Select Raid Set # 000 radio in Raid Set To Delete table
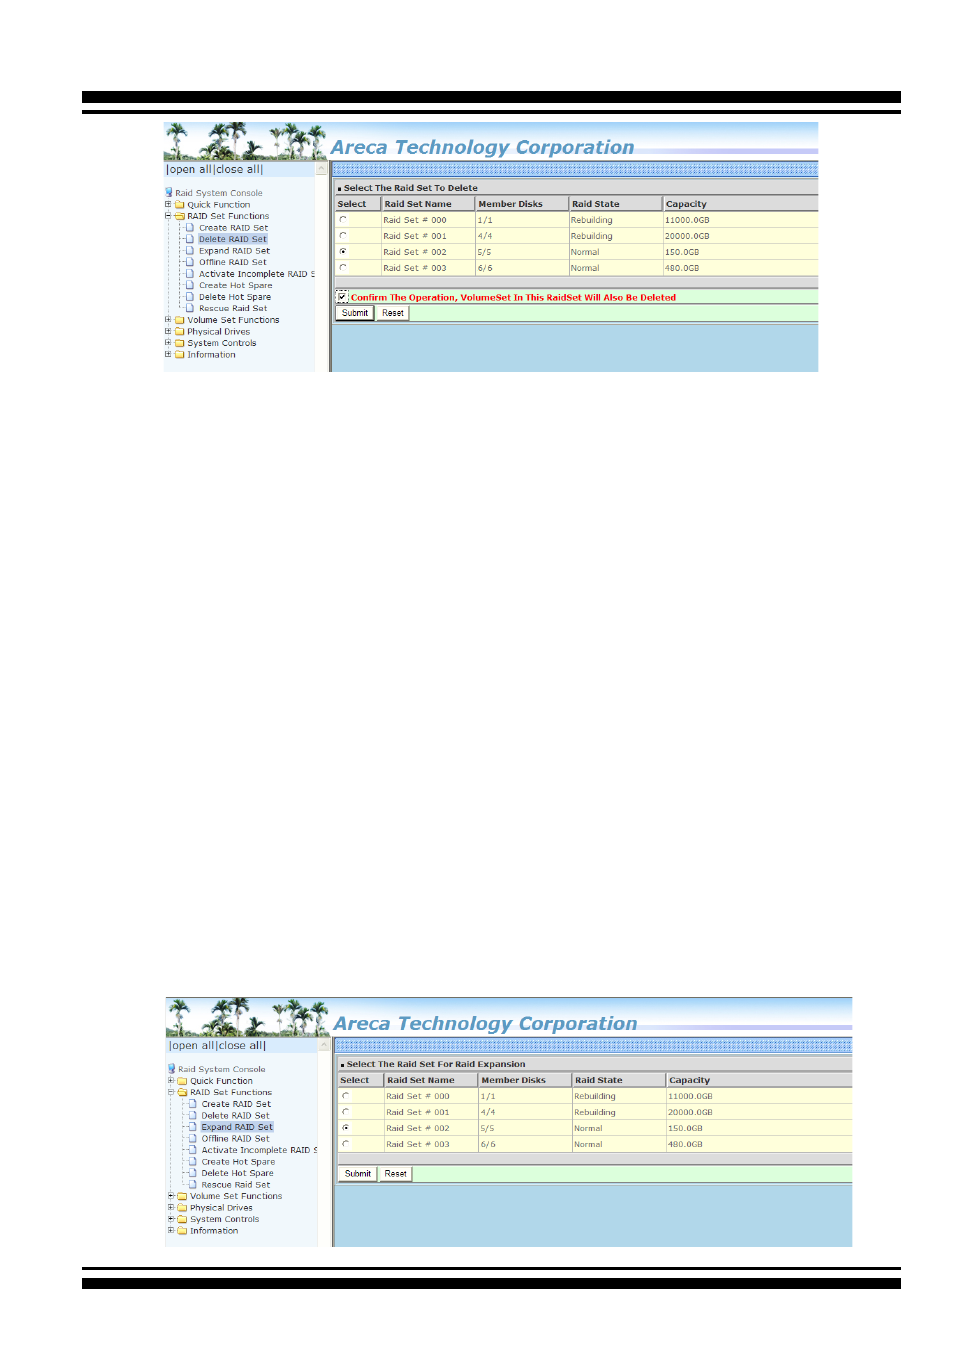The image size is (954, 1354). [343, 220]
